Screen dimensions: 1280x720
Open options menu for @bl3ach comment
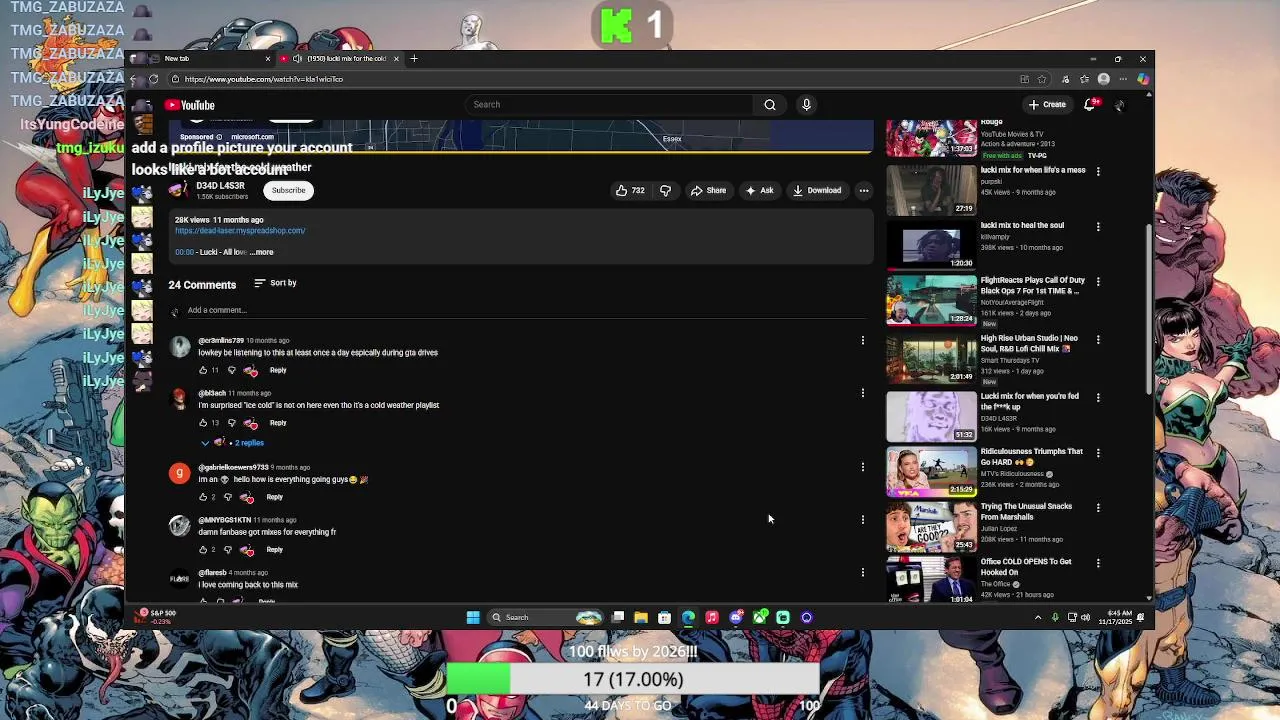tap(863, 393)
